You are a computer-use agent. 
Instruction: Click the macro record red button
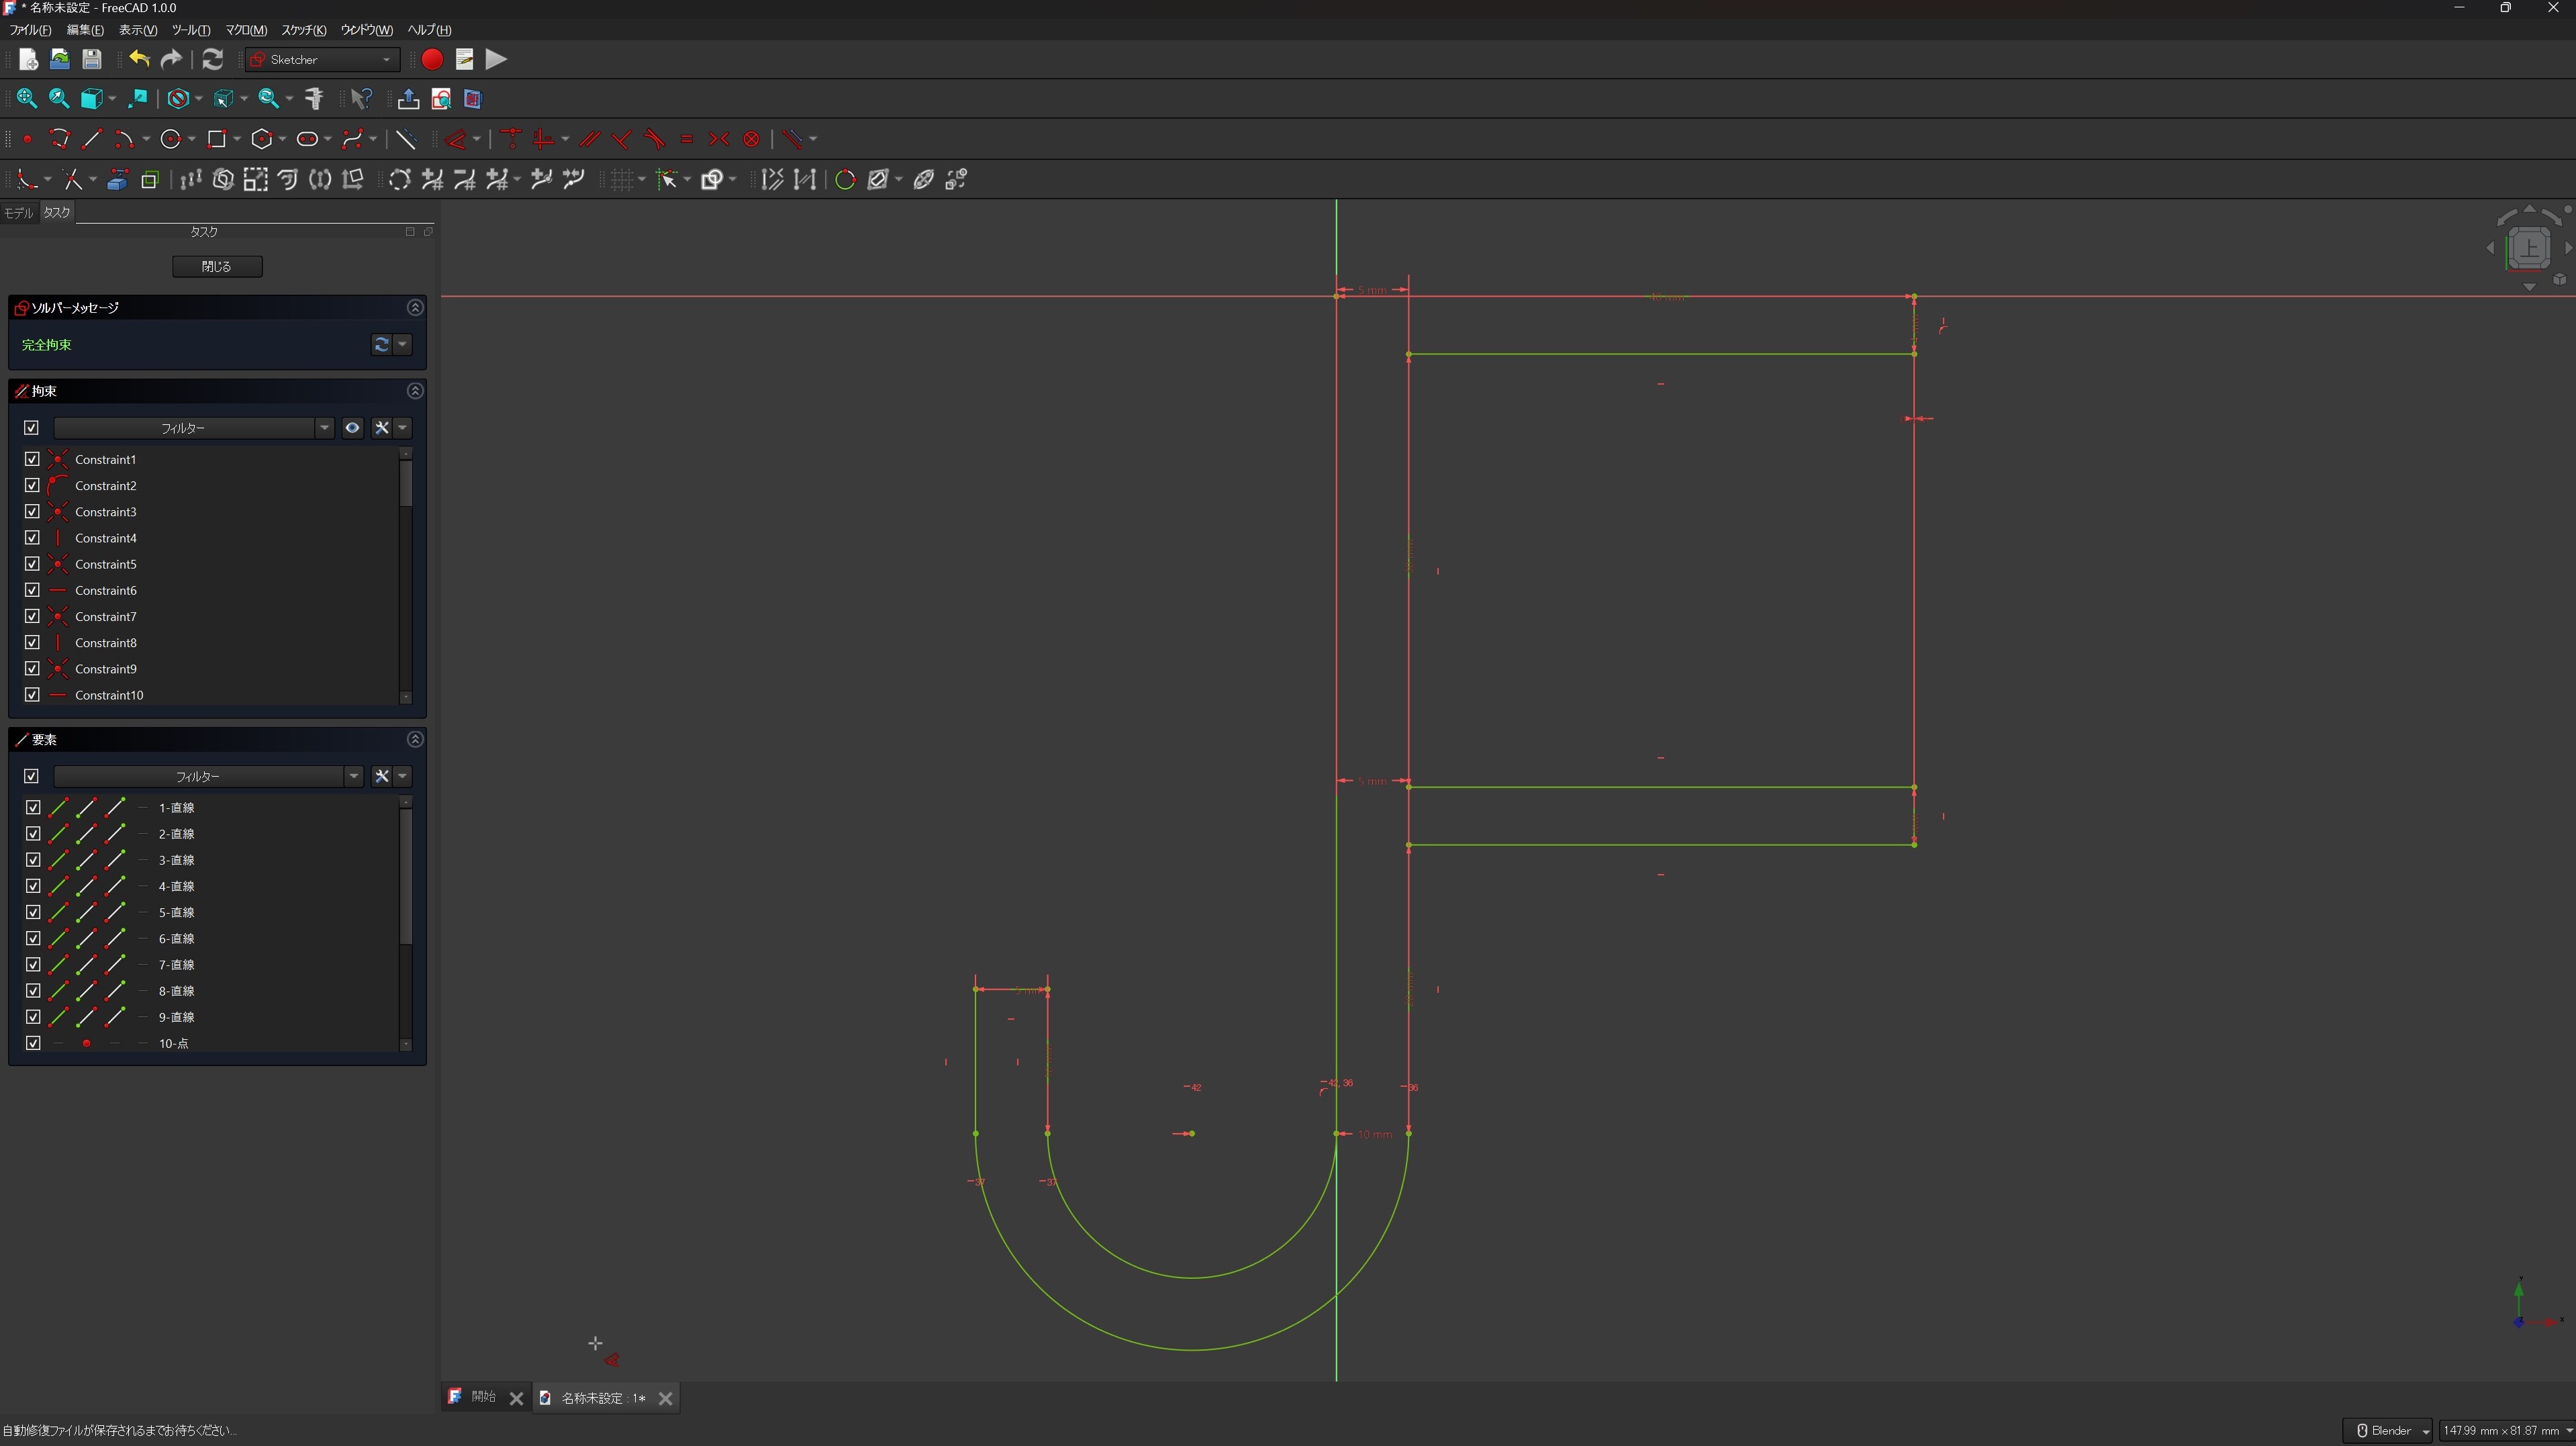tap(432, 60)
